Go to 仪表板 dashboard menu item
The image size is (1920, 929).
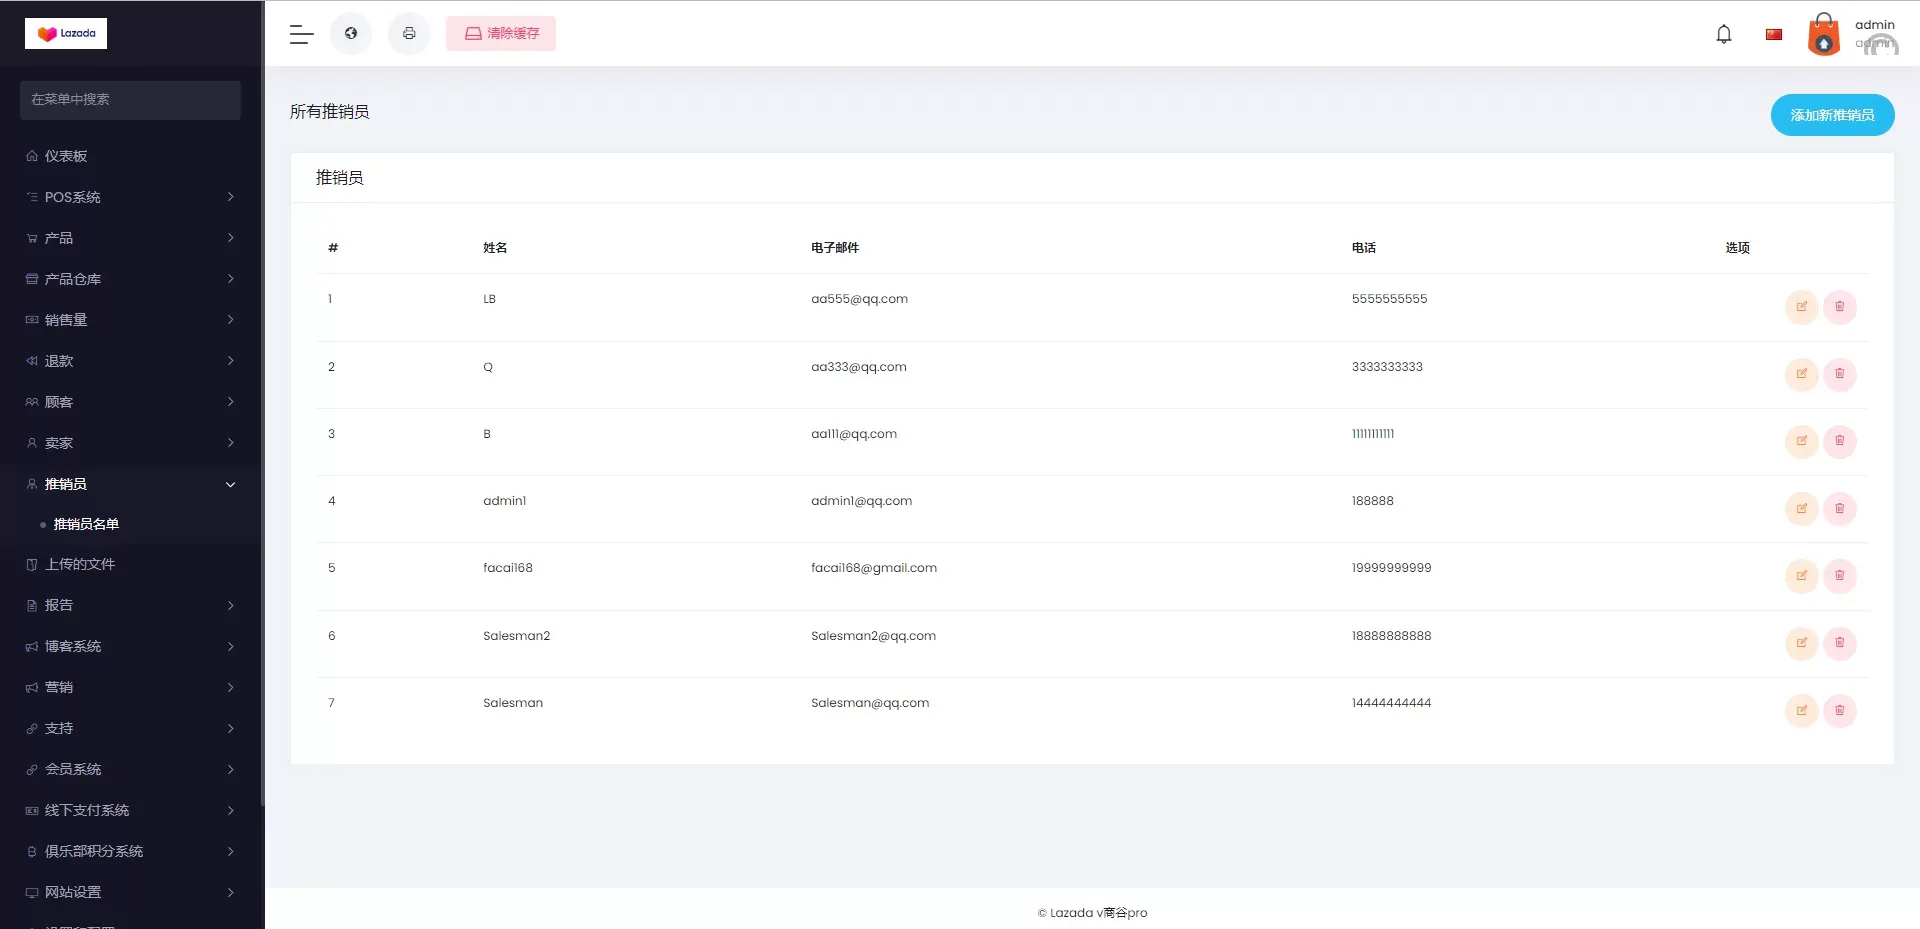click(66, 156)
